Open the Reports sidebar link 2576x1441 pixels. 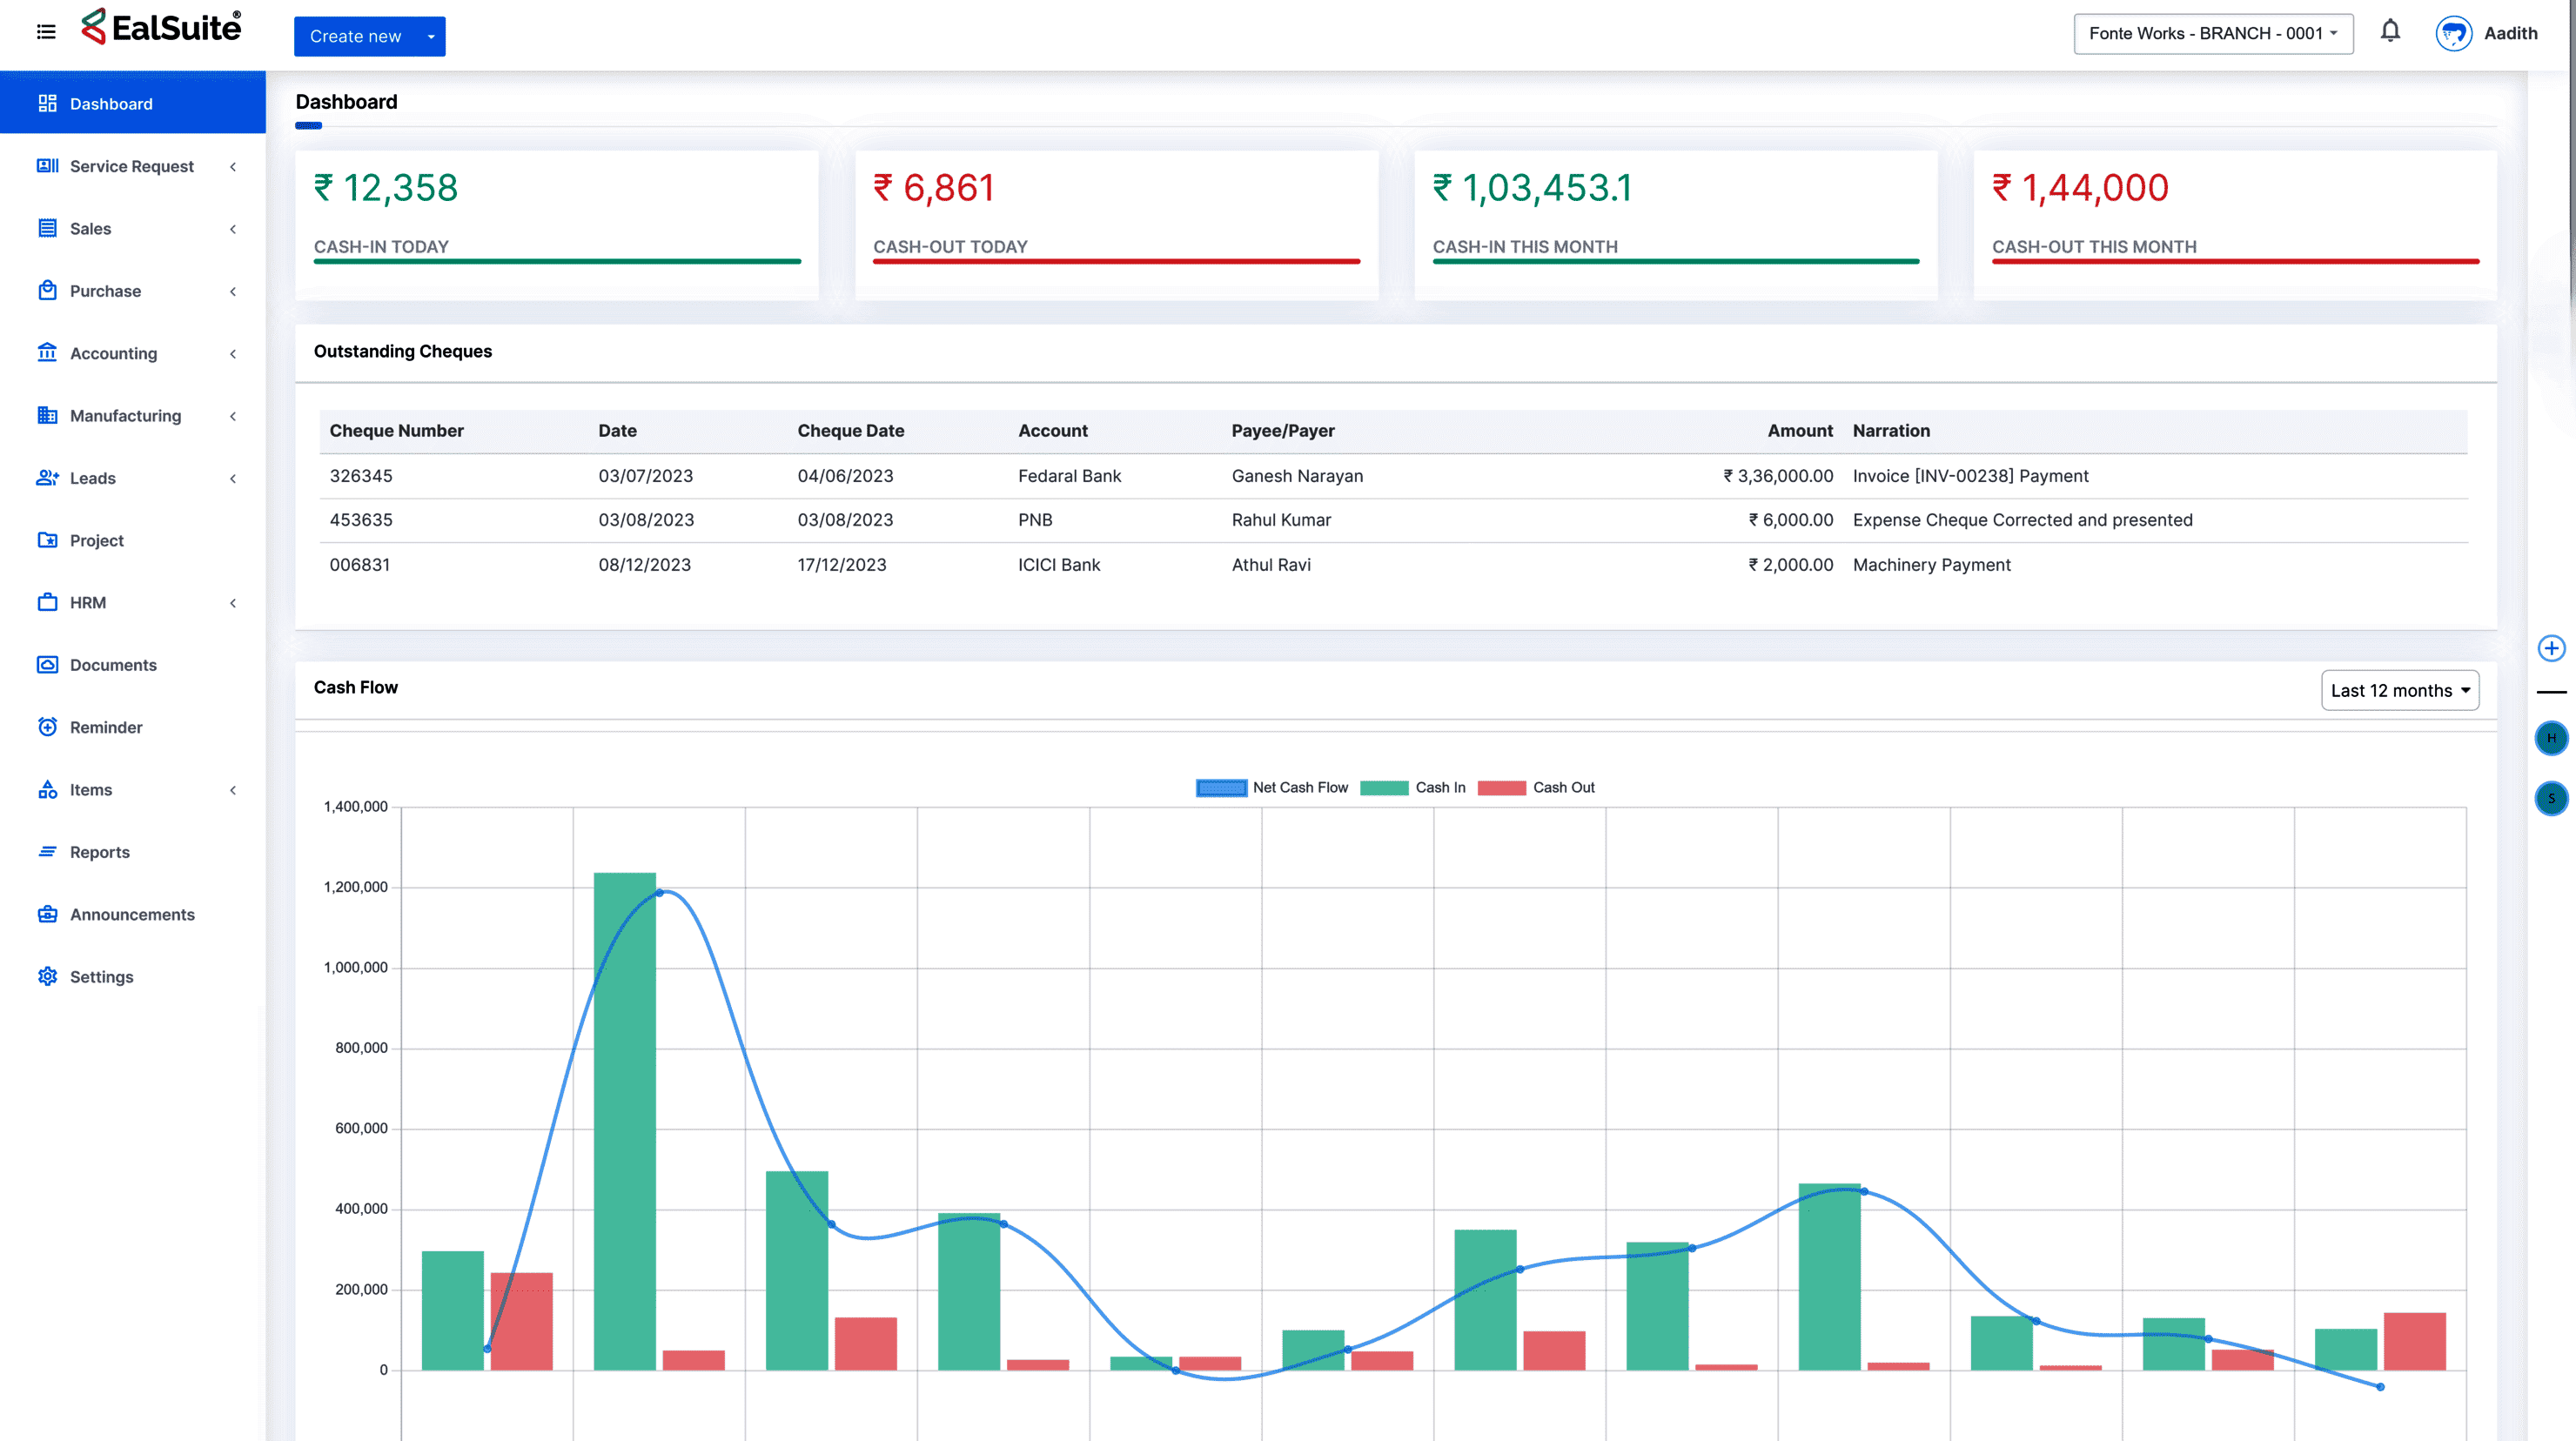coord(100,852)
